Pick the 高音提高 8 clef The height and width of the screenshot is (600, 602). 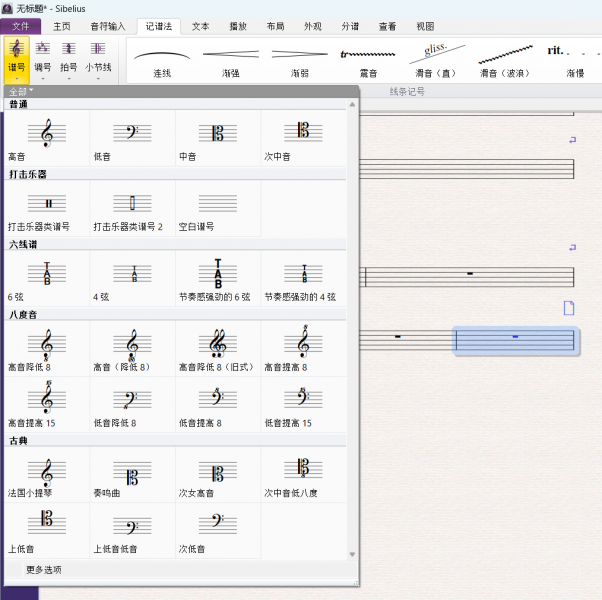pyautogui.click(x=303, y=349)
